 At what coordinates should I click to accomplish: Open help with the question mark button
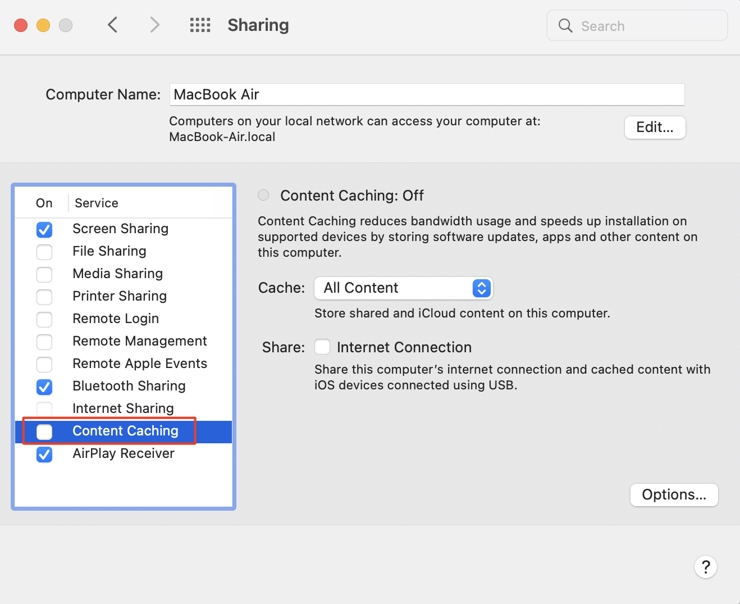706,567
